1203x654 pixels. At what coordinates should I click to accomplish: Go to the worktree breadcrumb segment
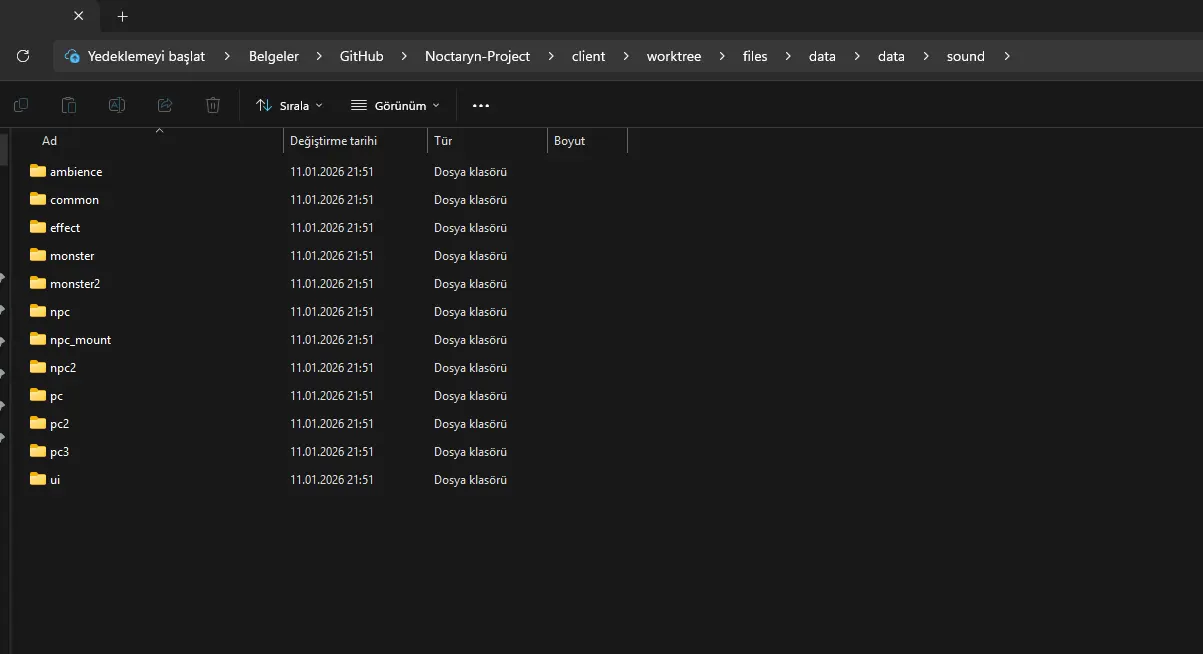click(x=673, y=56)
